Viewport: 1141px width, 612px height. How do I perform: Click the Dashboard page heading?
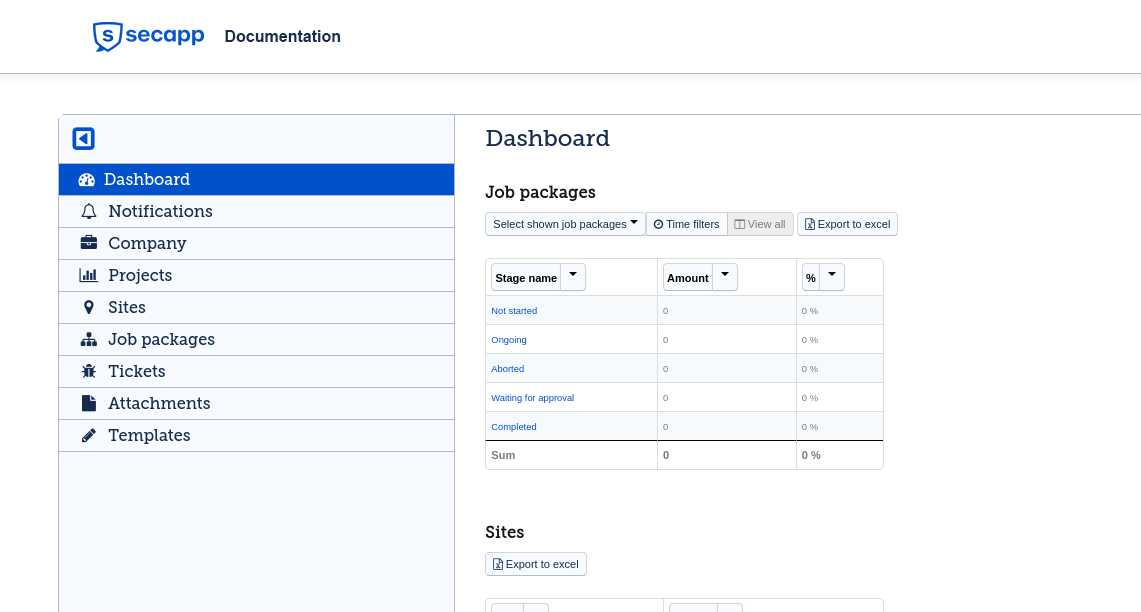coord(547,138)
